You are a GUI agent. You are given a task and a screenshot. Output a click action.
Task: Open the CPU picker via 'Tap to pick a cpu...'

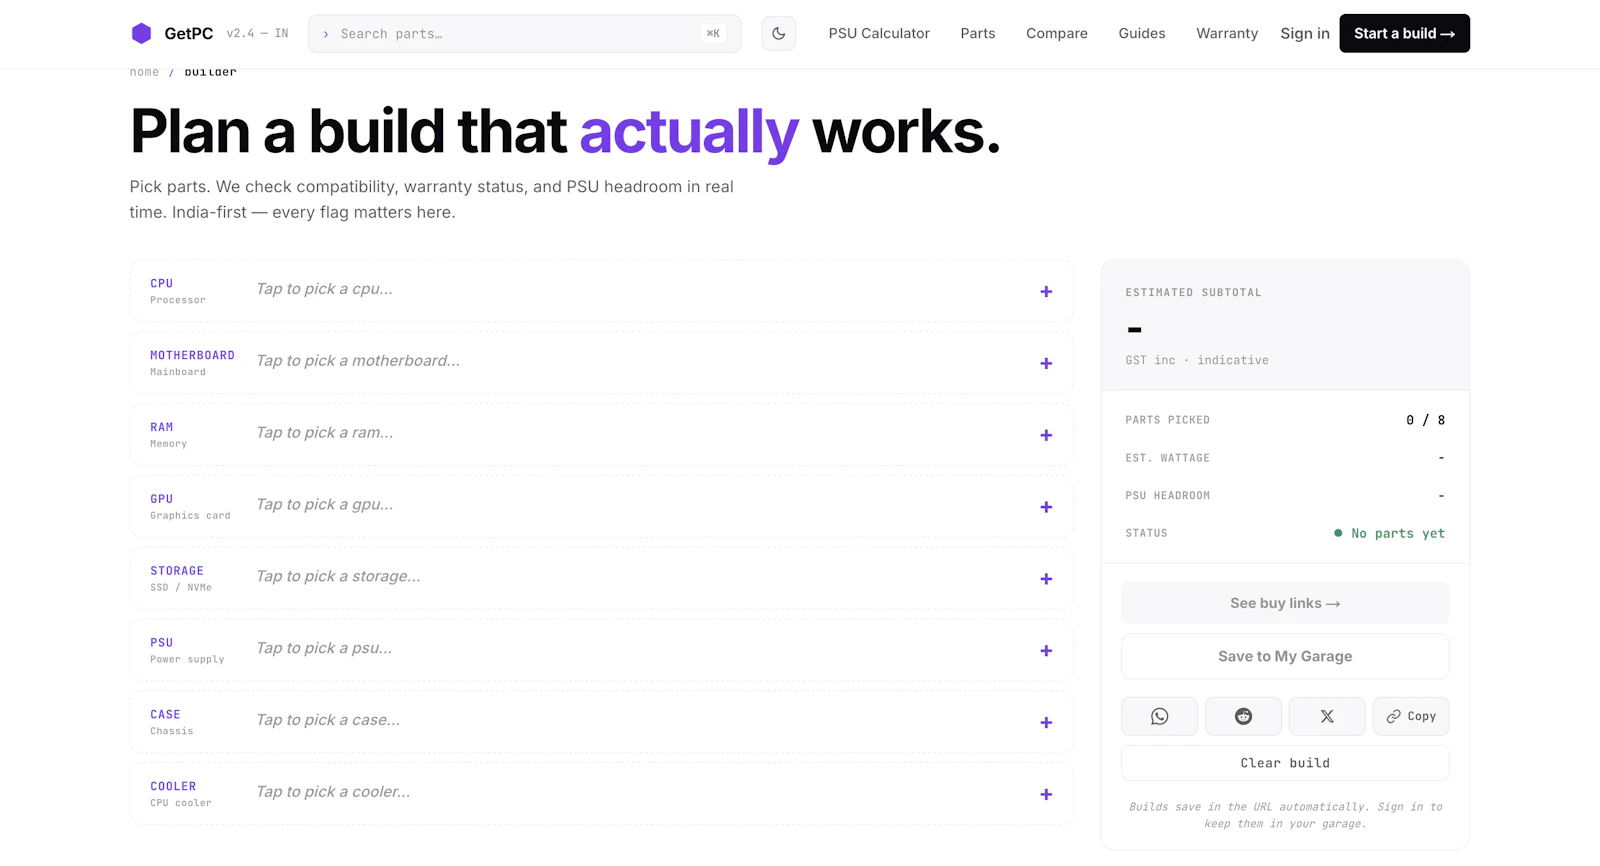324,289
